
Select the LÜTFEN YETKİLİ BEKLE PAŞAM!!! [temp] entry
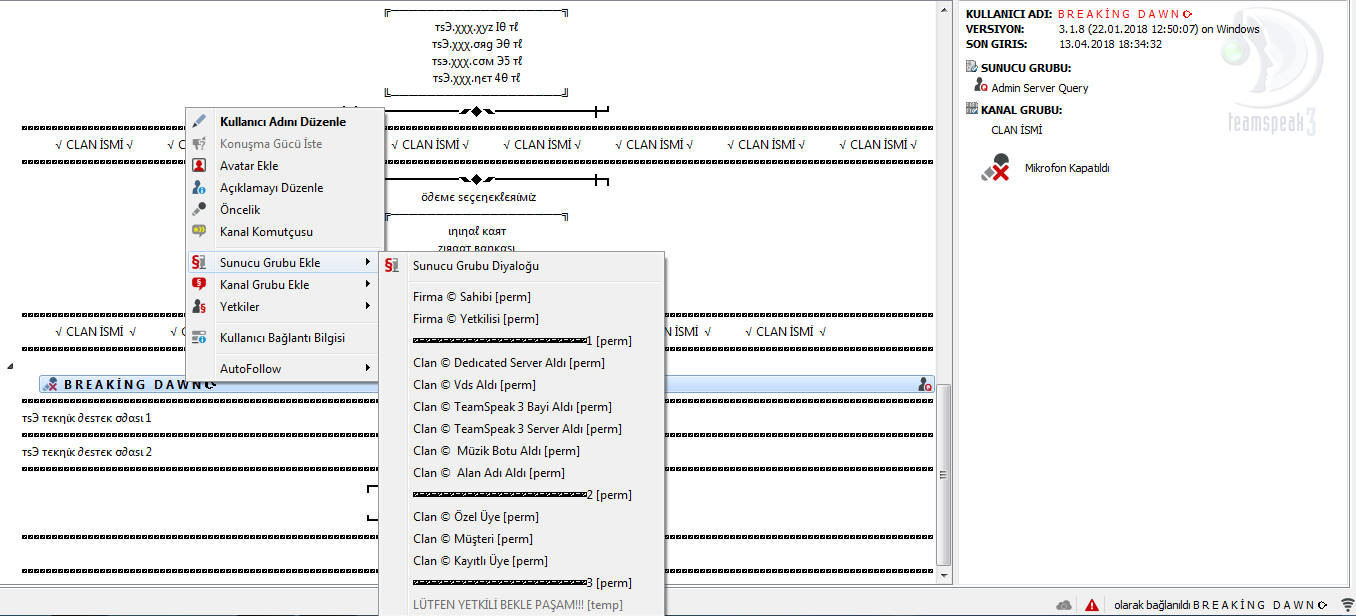click(521, 605)
